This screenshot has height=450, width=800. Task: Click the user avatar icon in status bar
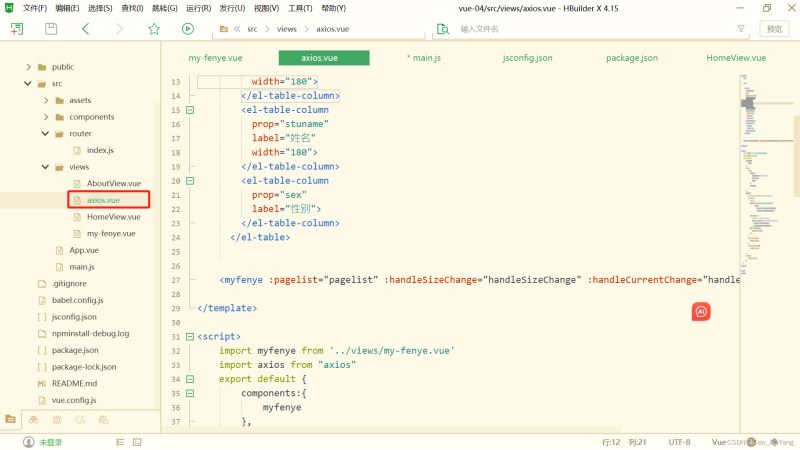(x=29, y=442)
